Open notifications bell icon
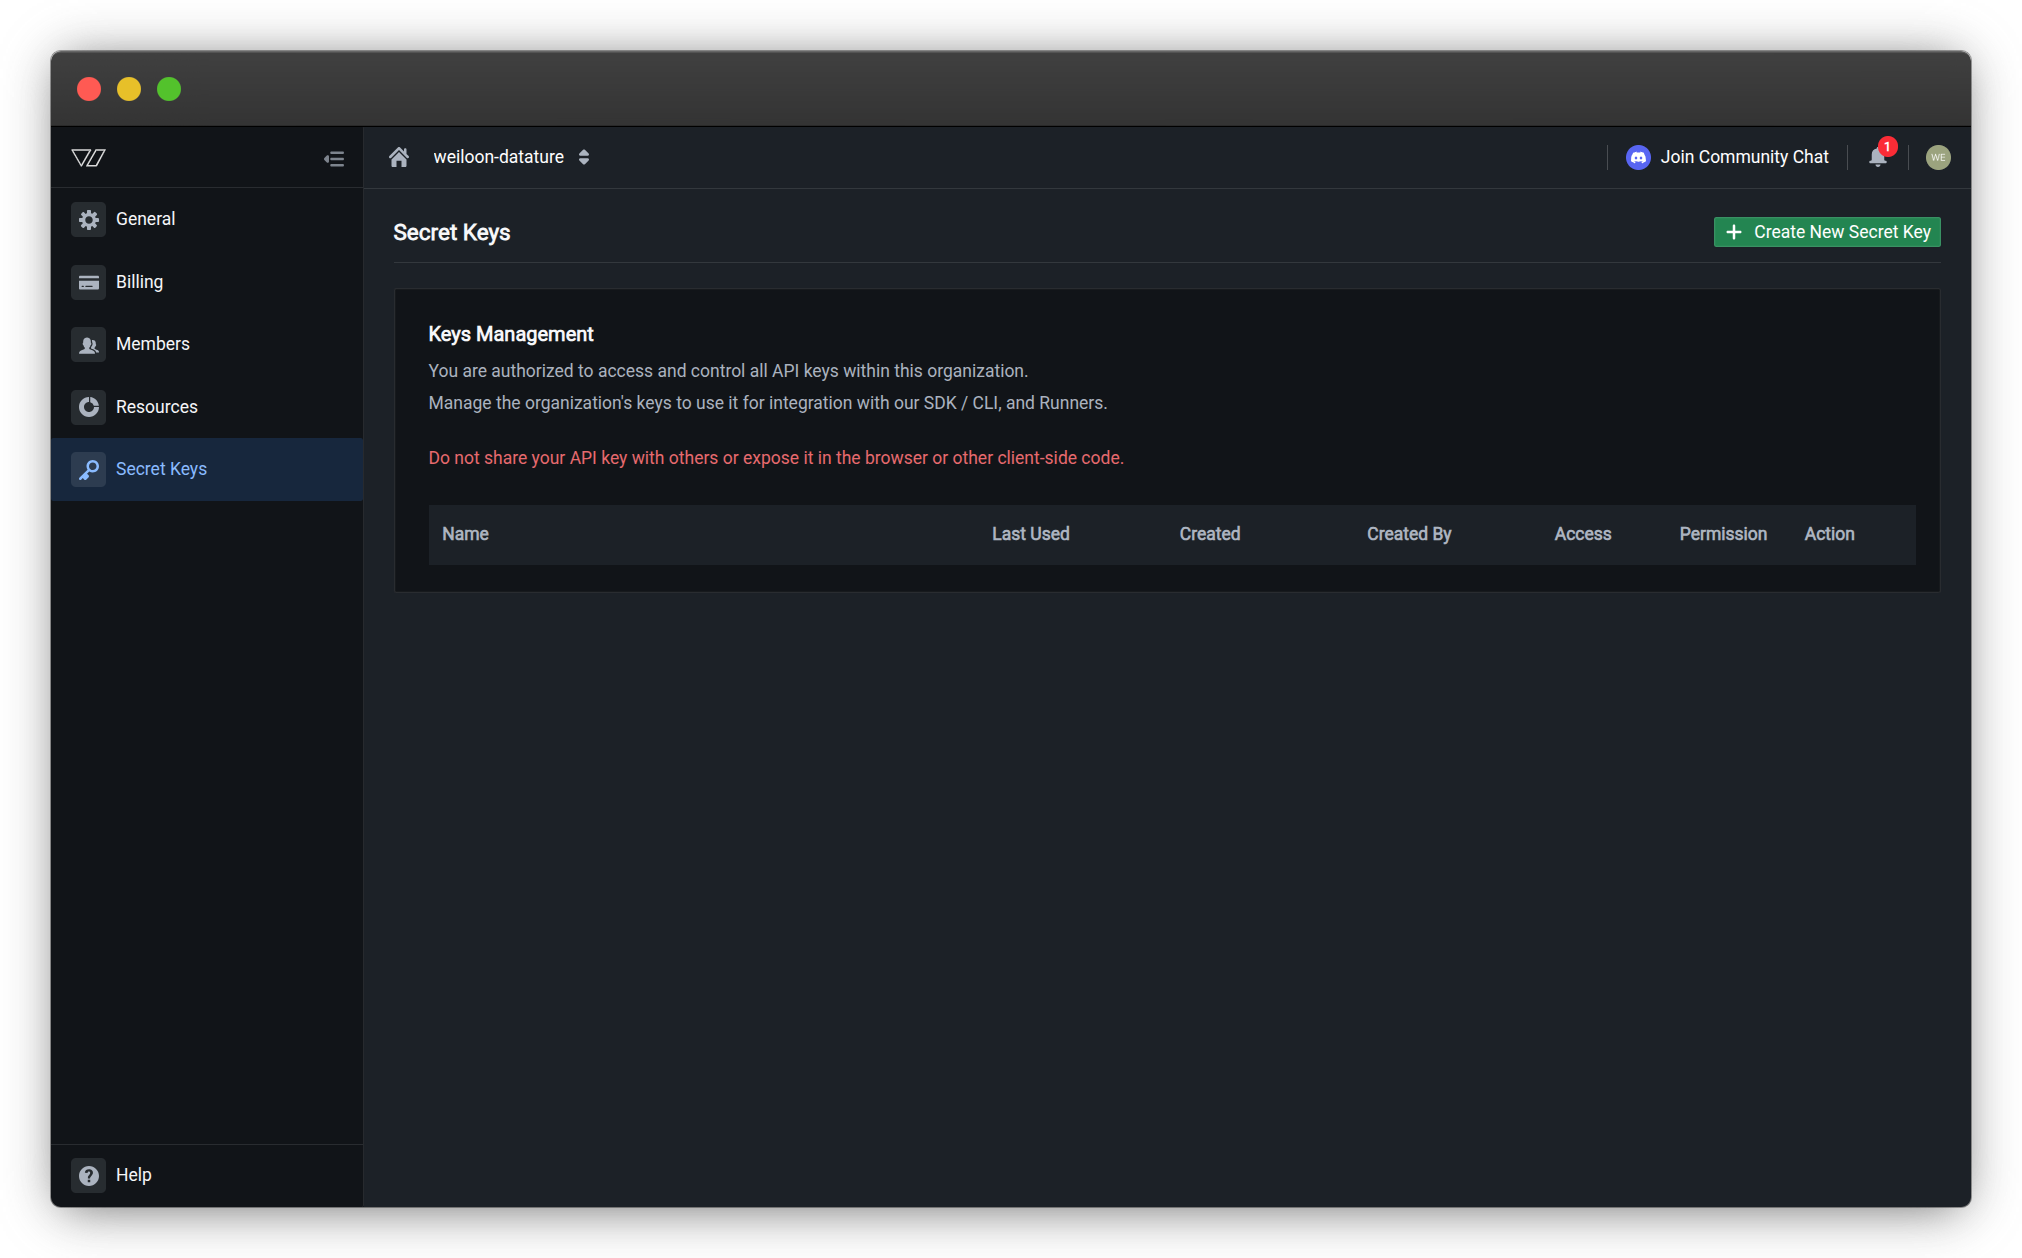Image resolution: width=2022 pixels, height=1258 pixels. (1877, 157)
